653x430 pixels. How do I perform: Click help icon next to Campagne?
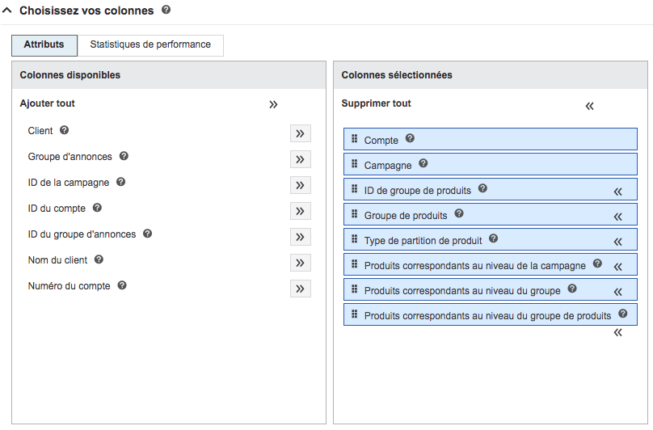coord(423,164)
